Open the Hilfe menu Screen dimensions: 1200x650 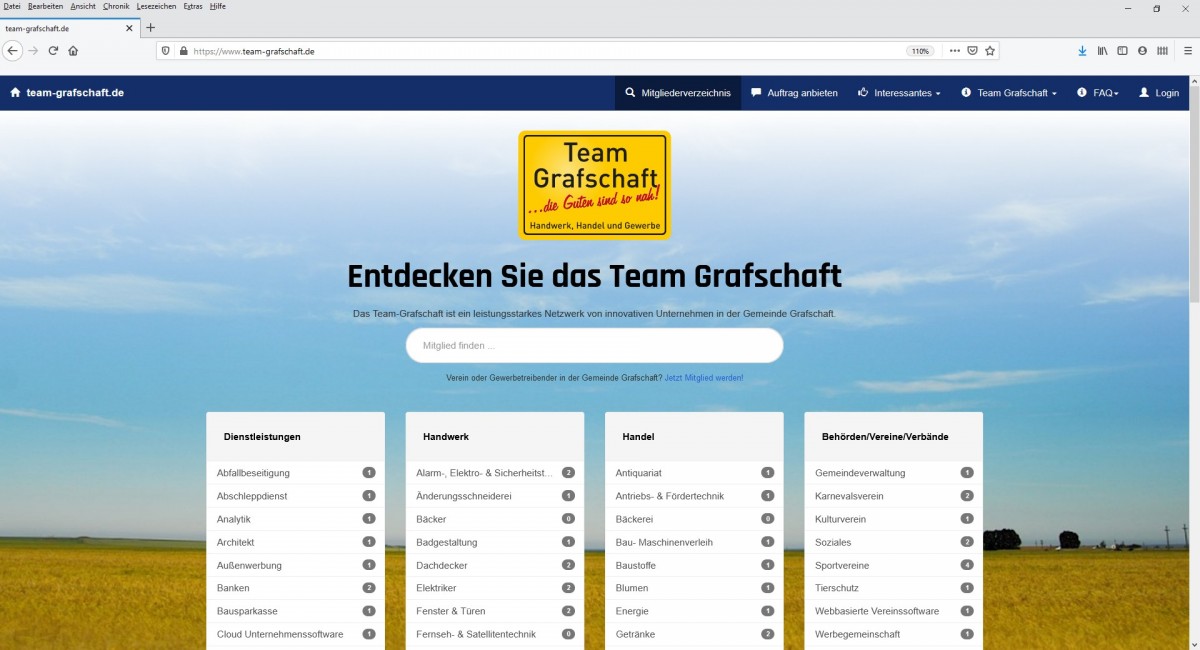point(218,6)
